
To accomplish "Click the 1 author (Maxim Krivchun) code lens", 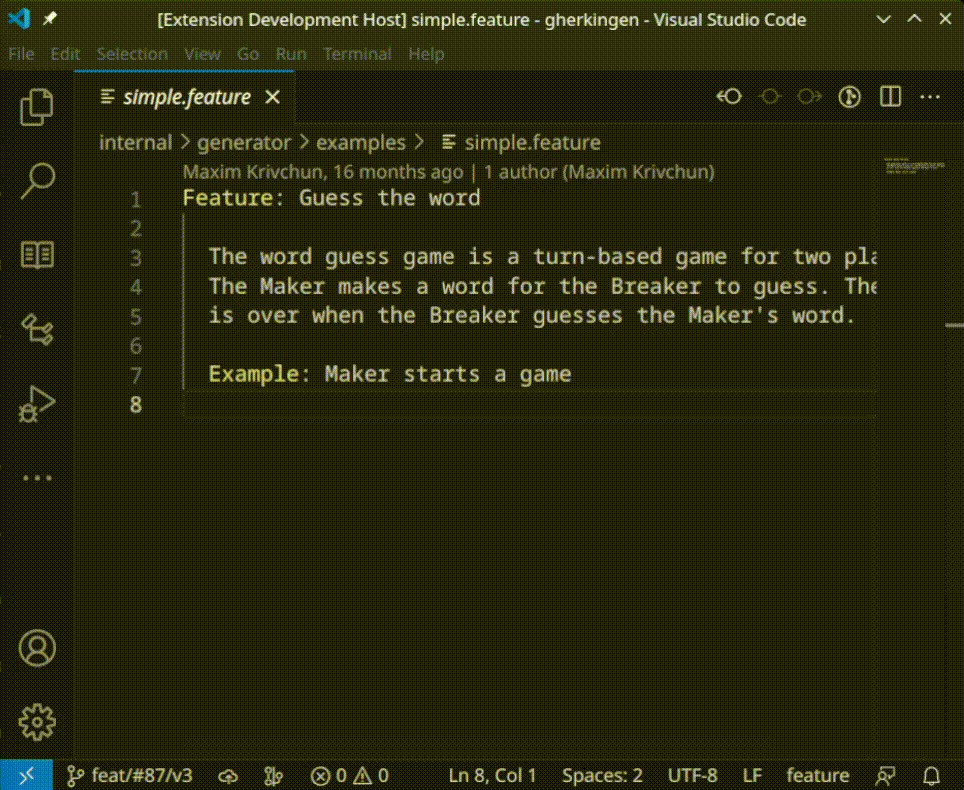I will point(599,172).
